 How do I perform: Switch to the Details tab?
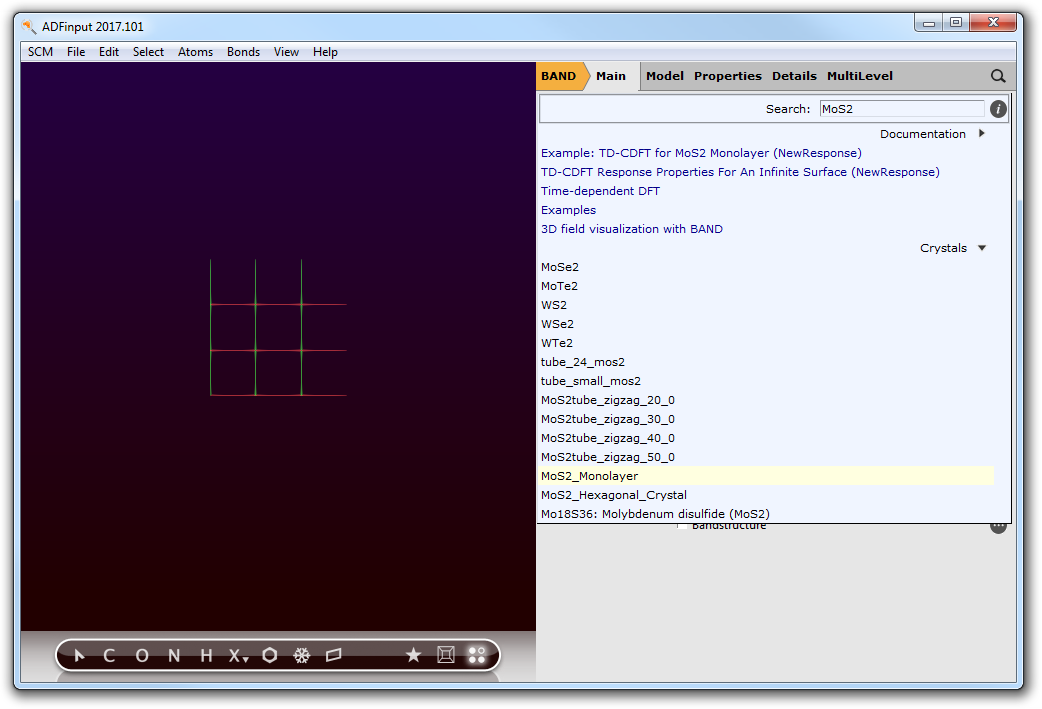click(x=794, y=76)
